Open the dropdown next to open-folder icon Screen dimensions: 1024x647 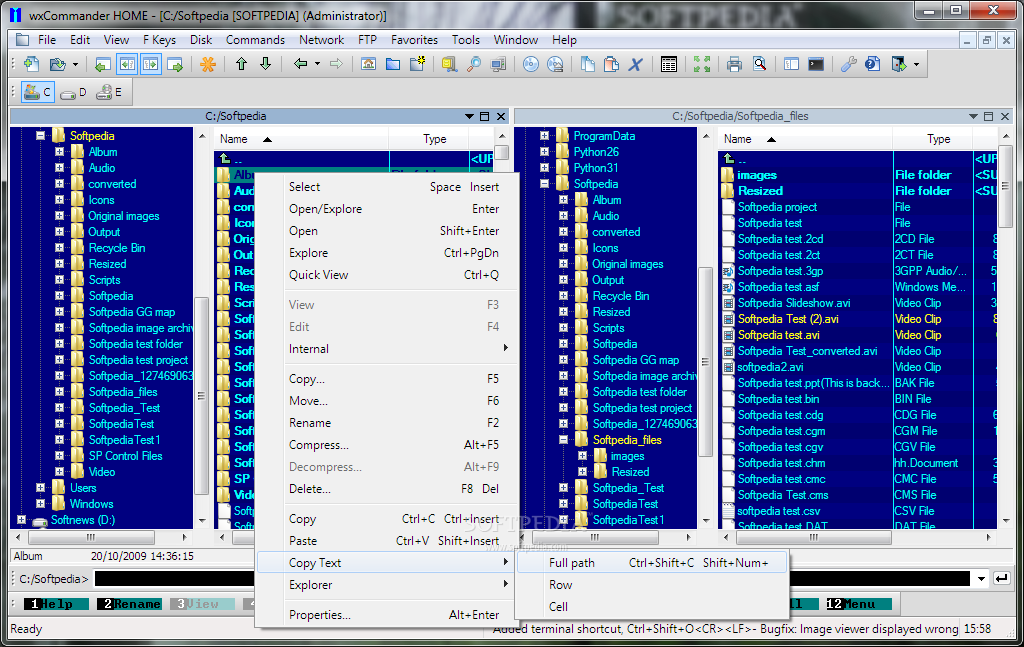(x=75, y=64)
